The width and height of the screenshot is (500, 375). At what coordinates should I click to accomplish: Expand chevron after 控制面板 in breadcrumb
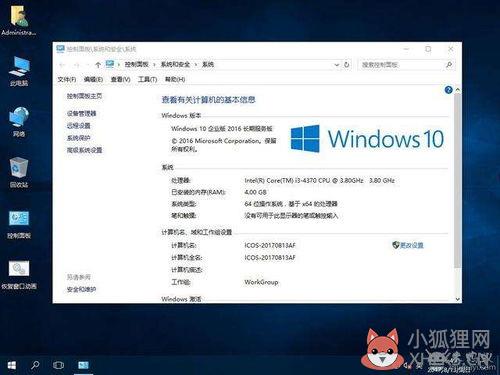[x=154, y=65]
